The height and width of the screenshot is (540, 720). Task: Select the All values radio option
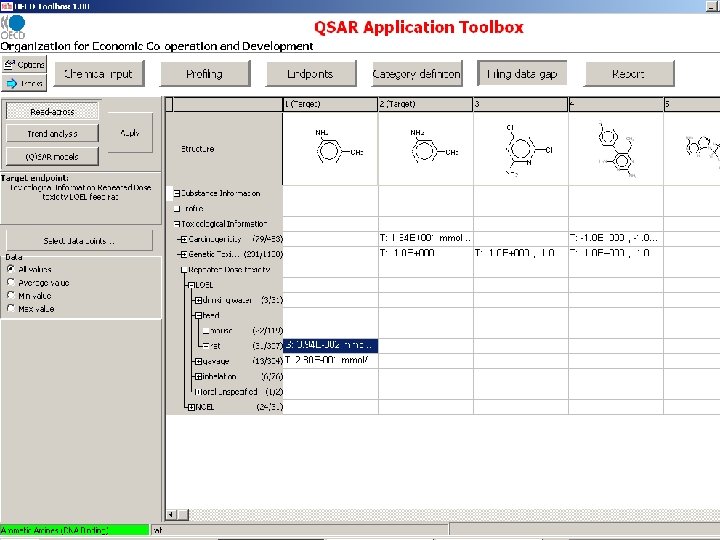point(11,269)
